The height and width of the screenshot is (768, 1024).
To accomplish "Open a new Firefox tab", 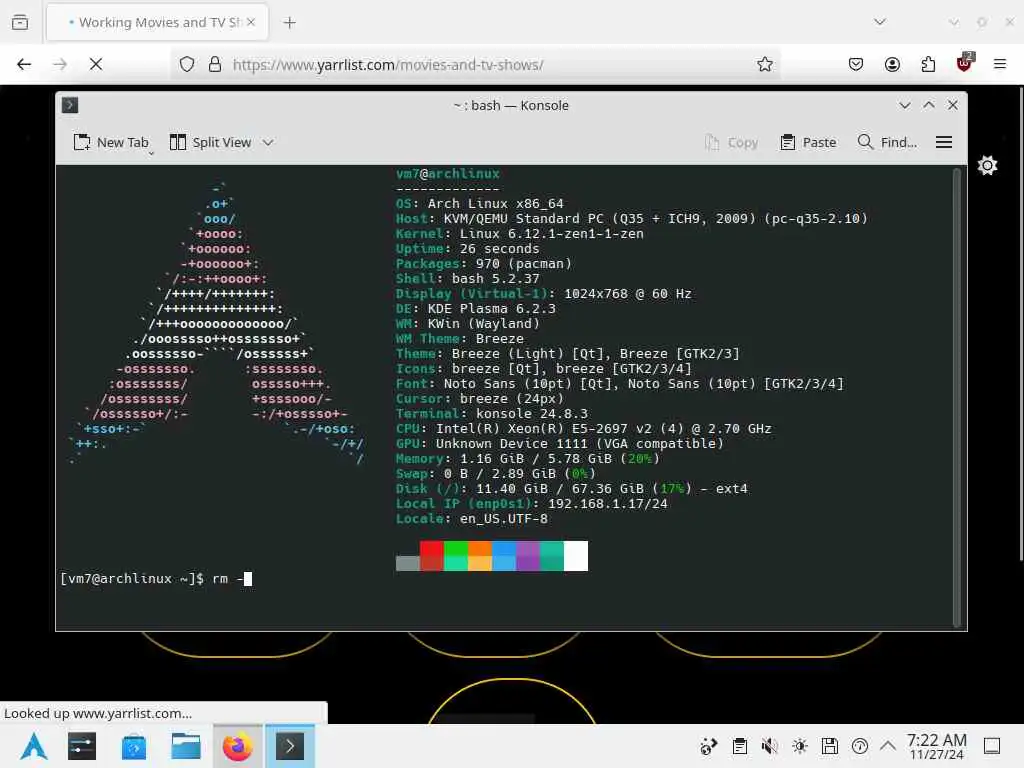I will click(x=289, y=23).
